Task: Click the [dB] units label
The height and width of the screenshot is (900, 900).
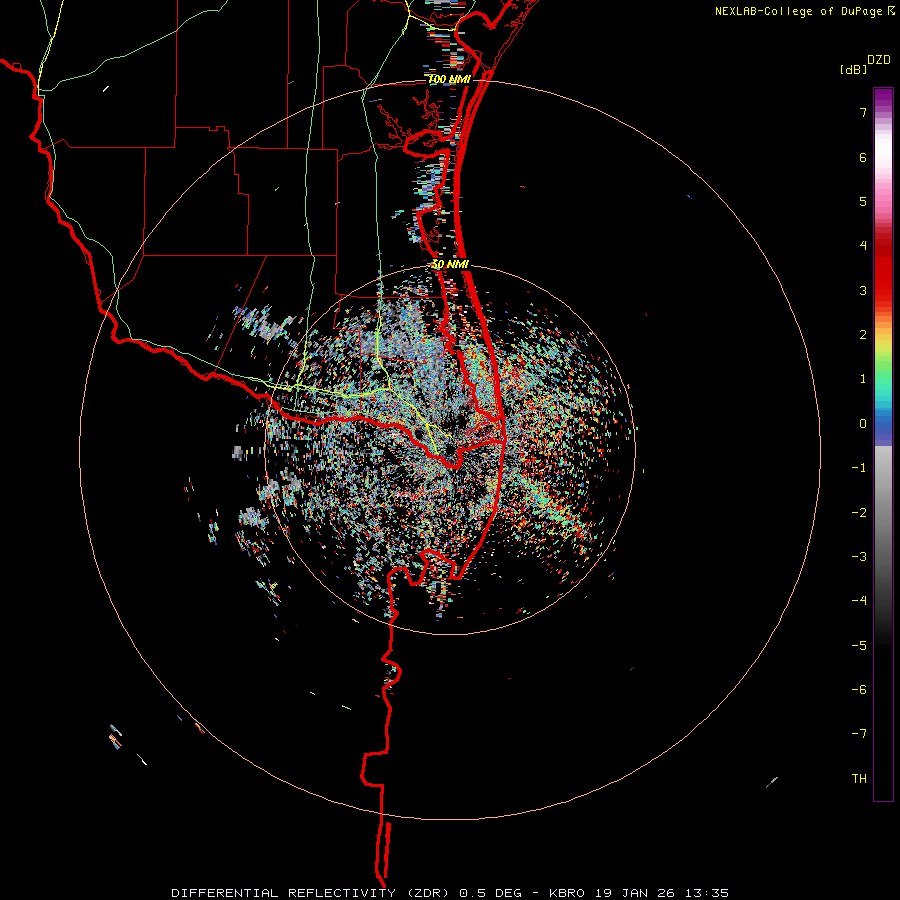Action: 854,69
